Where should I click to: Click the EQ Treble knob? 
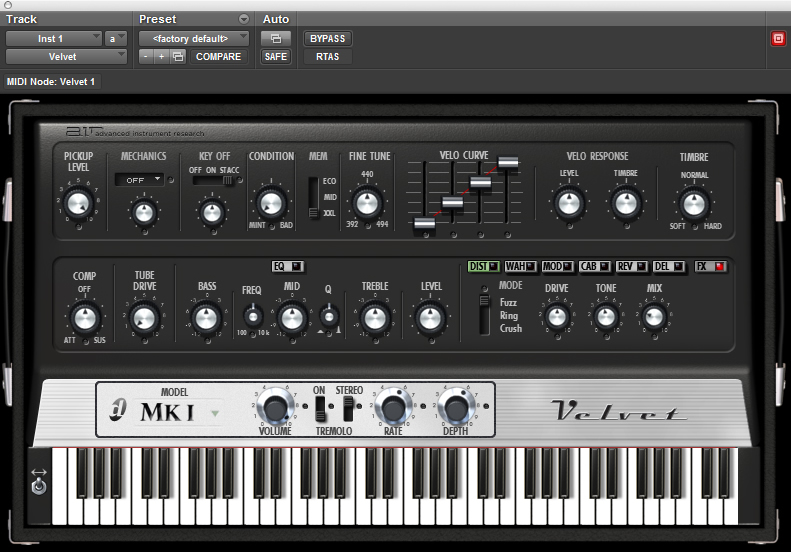pyautogui.click(x=375, y=318)
